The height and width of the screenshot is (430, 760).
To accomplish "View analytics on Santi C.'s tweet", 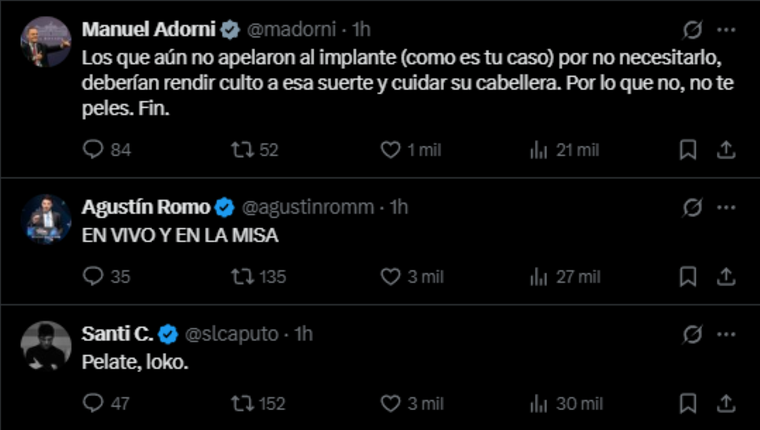I will click(538, 403).
